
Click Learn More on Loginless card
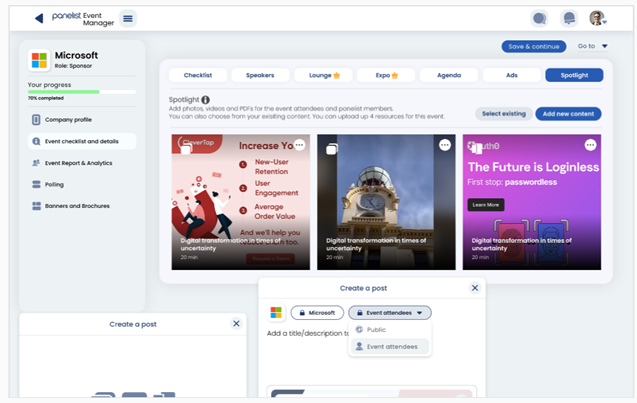(485, 205)
